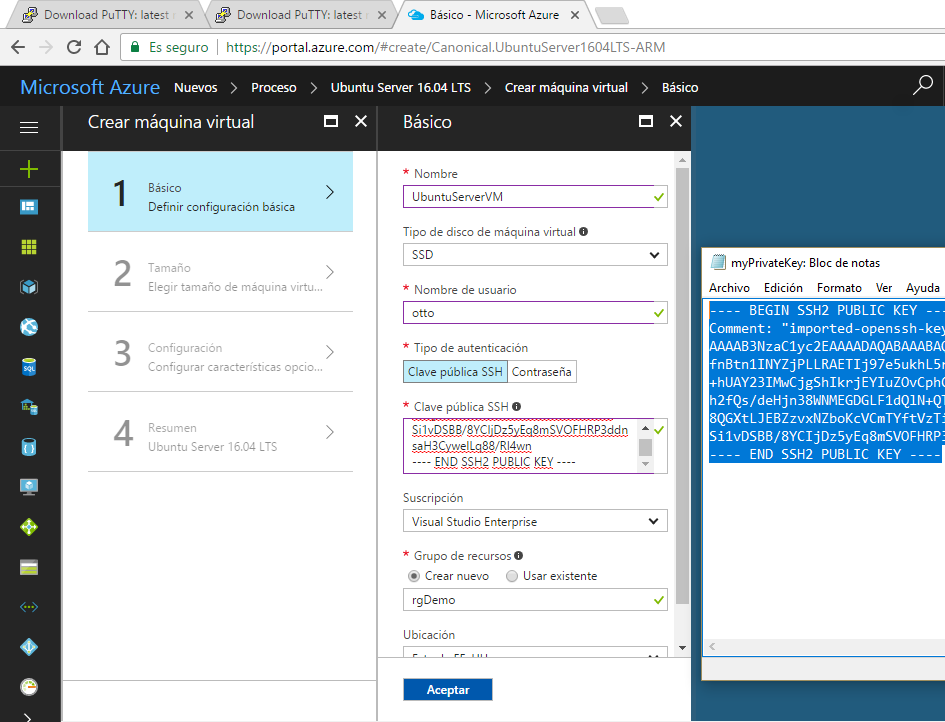
Task: Open All resources grid icon
Action: click(x=29, y=246)
